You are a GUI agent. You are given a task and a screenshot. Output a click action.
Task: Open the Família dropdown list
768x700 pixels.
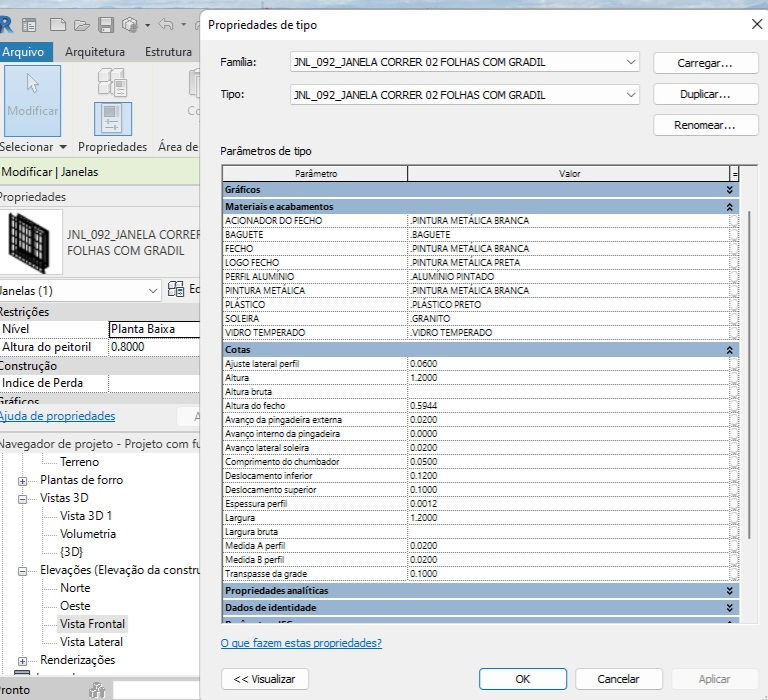coord(631,62)
